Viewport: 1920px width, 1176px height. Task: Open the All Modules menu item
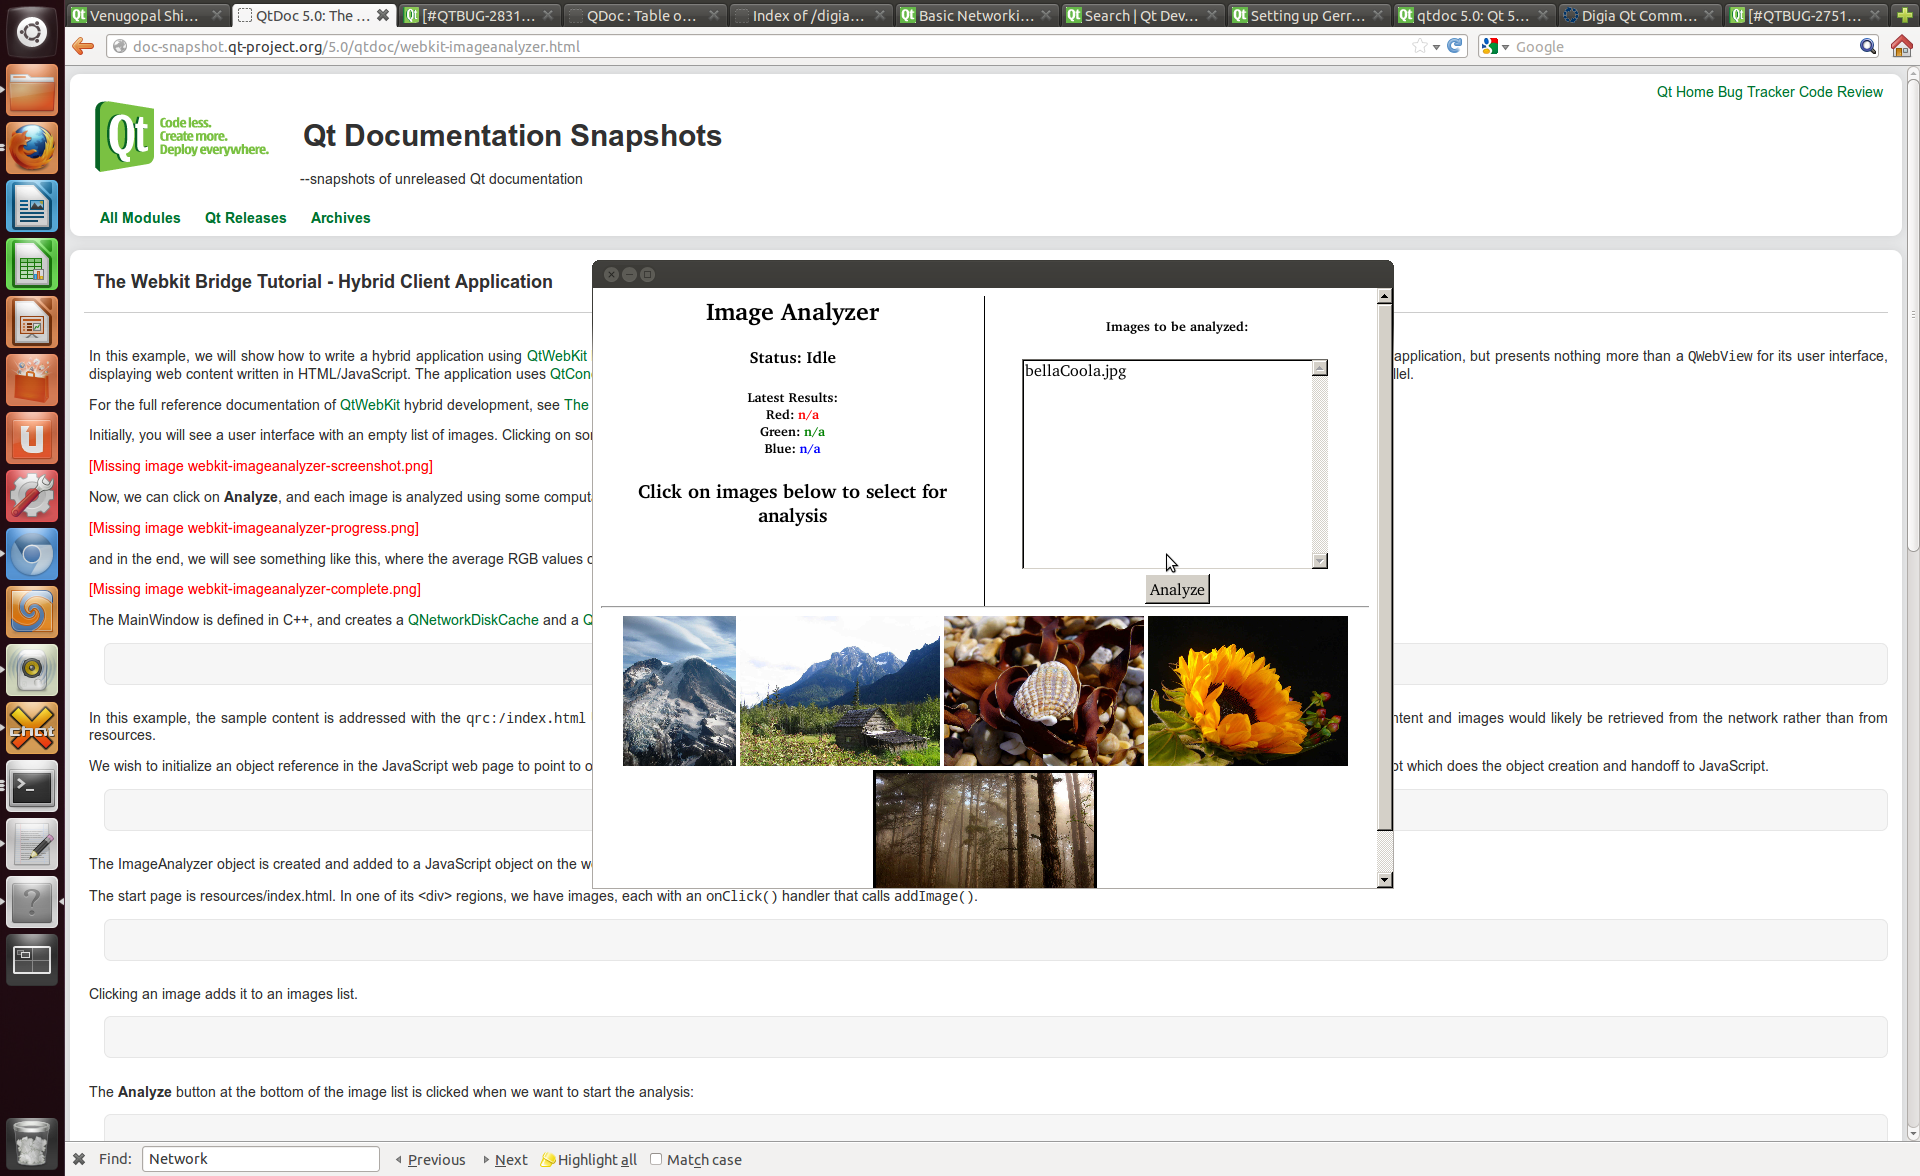click(140, 218)
